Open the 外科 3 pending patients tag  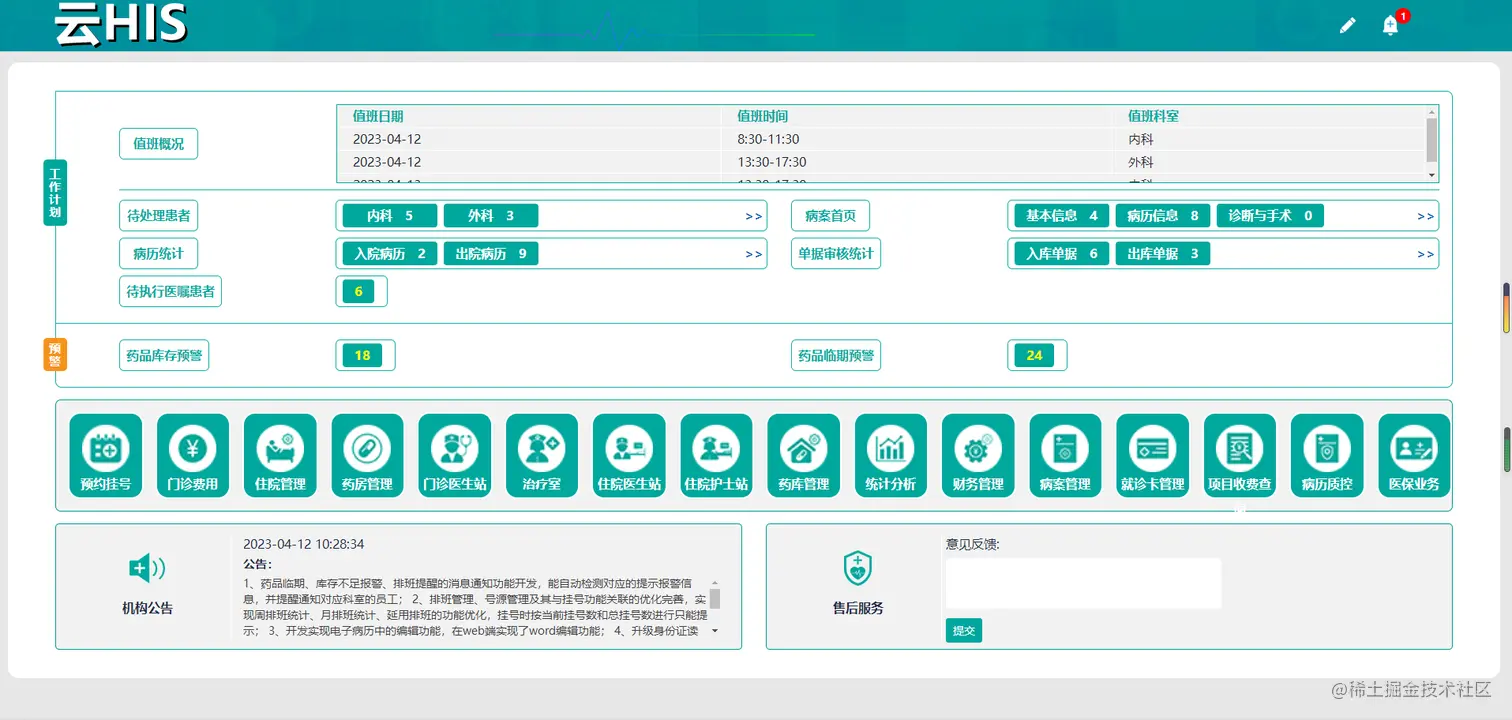point(491,216)
